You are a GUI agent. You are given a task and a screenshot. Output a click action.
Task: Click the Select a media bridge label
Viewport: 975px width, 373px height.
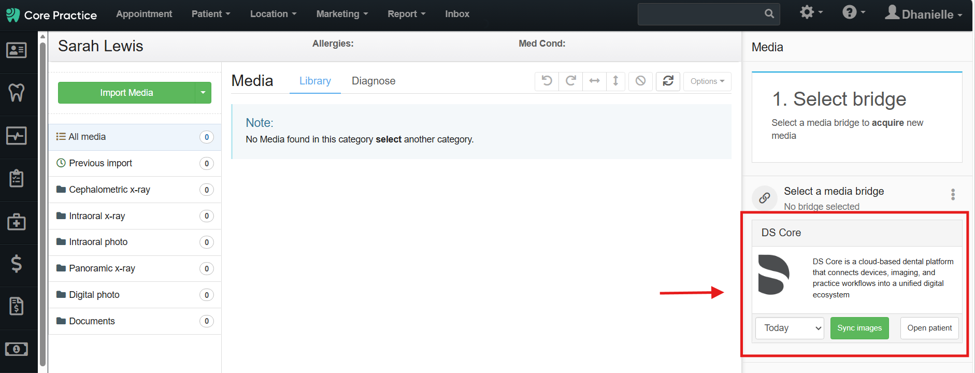tap(834, 191)
